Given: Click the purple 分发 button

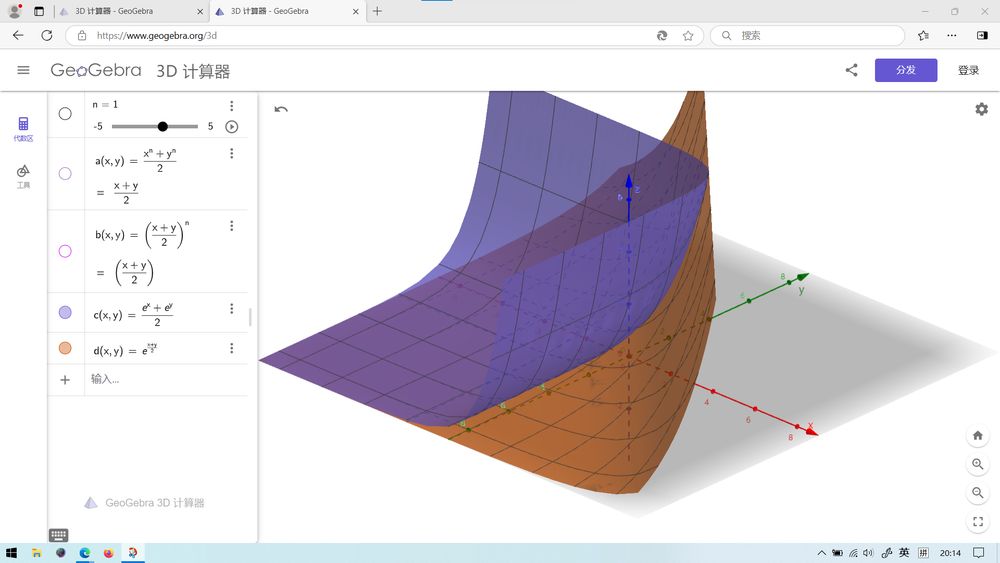Looking at the screenshot, I should [x=905, y=70].
